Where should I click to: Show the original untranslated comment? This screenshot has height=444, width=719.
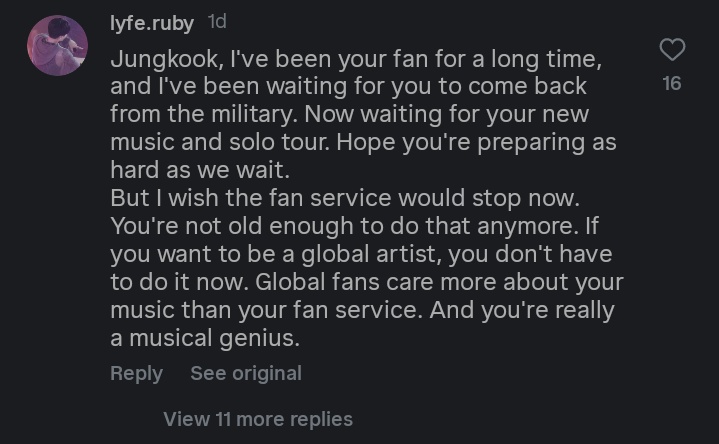tap(246, 373)
